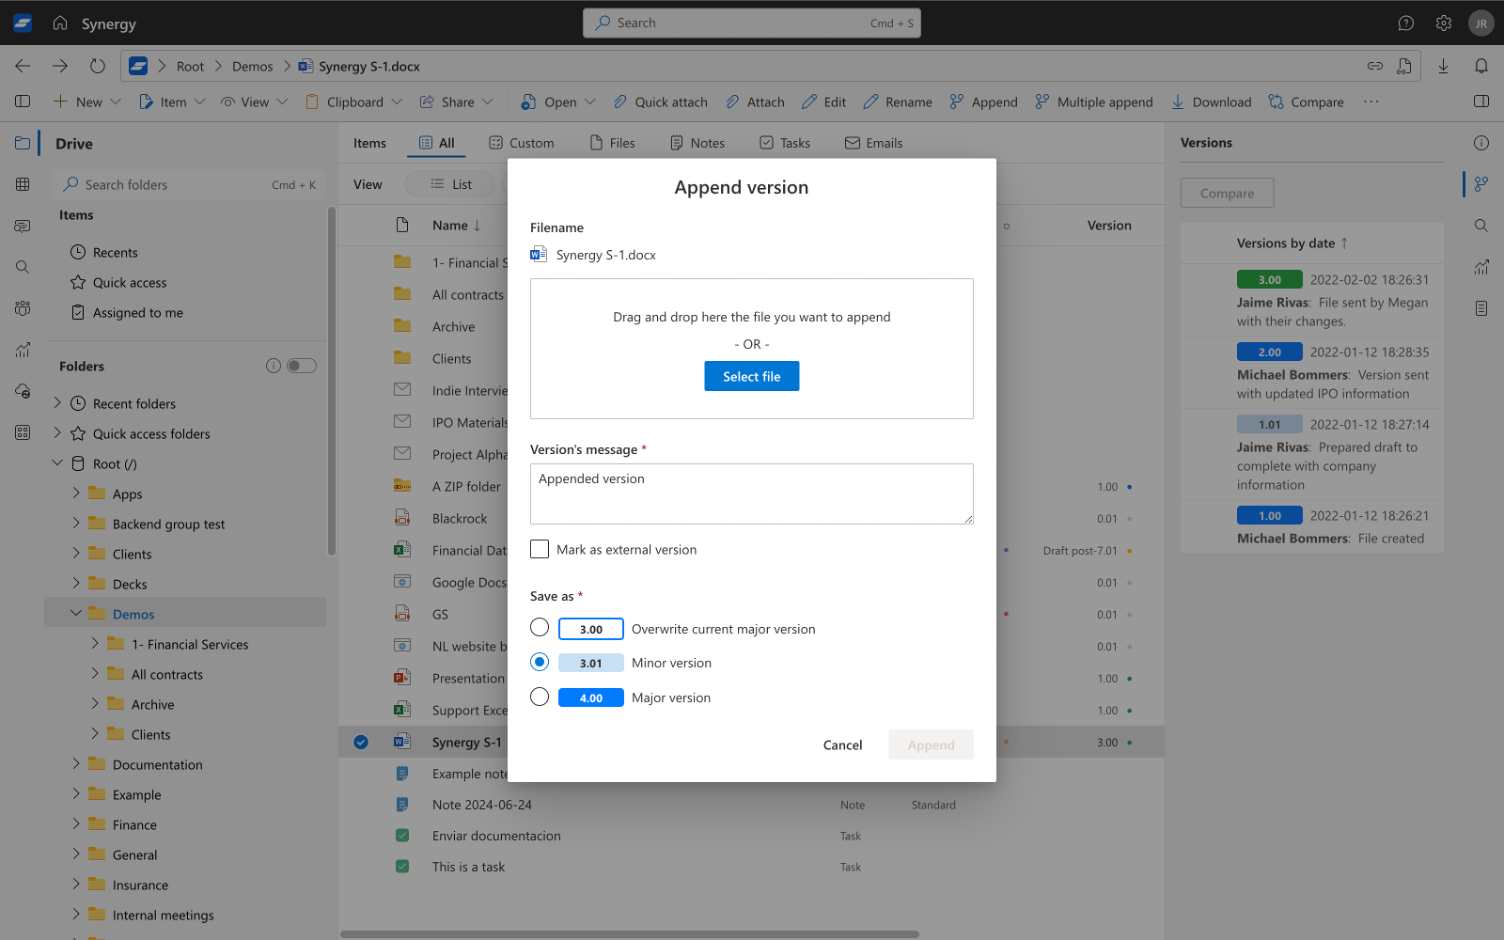Image resolution: width=1504 pixels, height=940 pixels.
Task: Expand the Backend group test folder
Action: [76, 523]
